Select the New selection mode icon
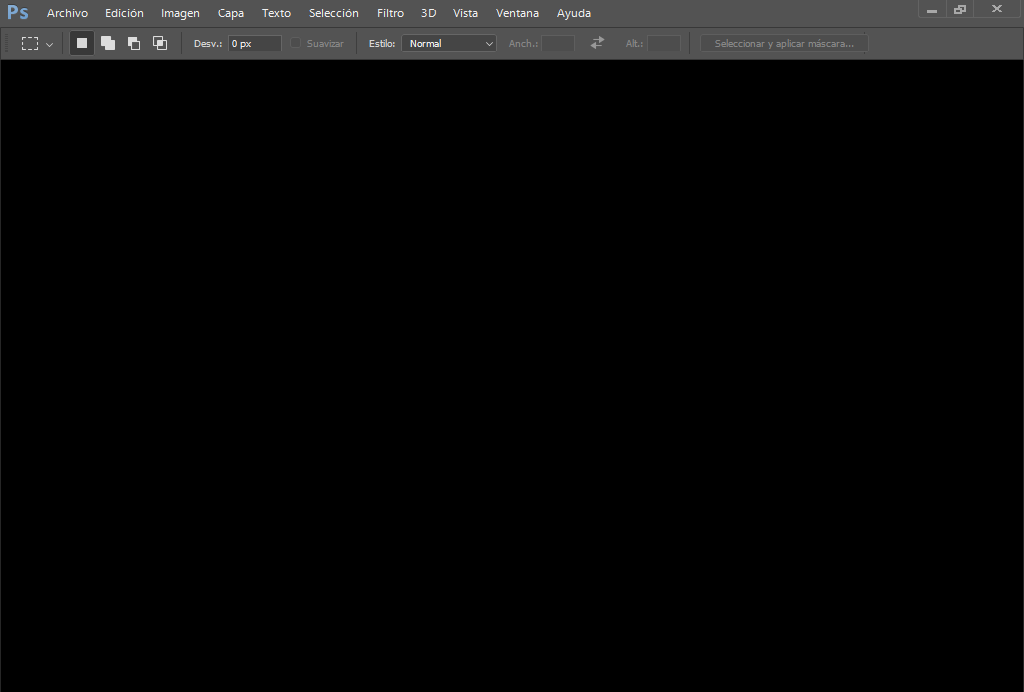Image resolution: width=1024 pixels, height=692 pixels. 81,43
